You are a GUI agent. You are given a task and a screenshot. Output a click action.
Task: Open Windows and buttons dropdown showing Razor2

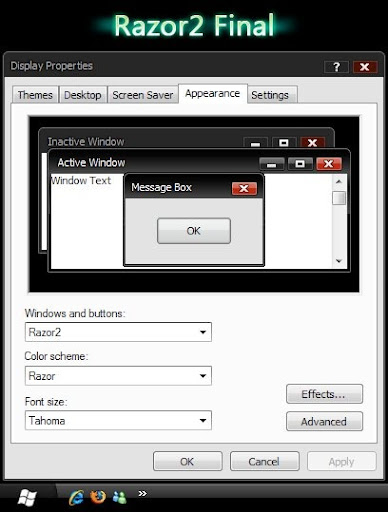[x=118, y=332]
